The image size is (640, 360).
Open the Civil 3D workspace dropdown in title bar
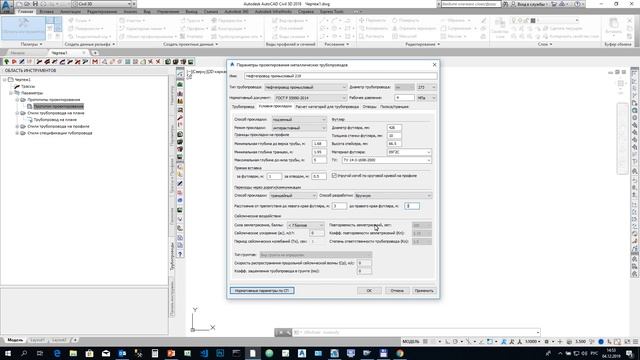click(x=102, y=4)
